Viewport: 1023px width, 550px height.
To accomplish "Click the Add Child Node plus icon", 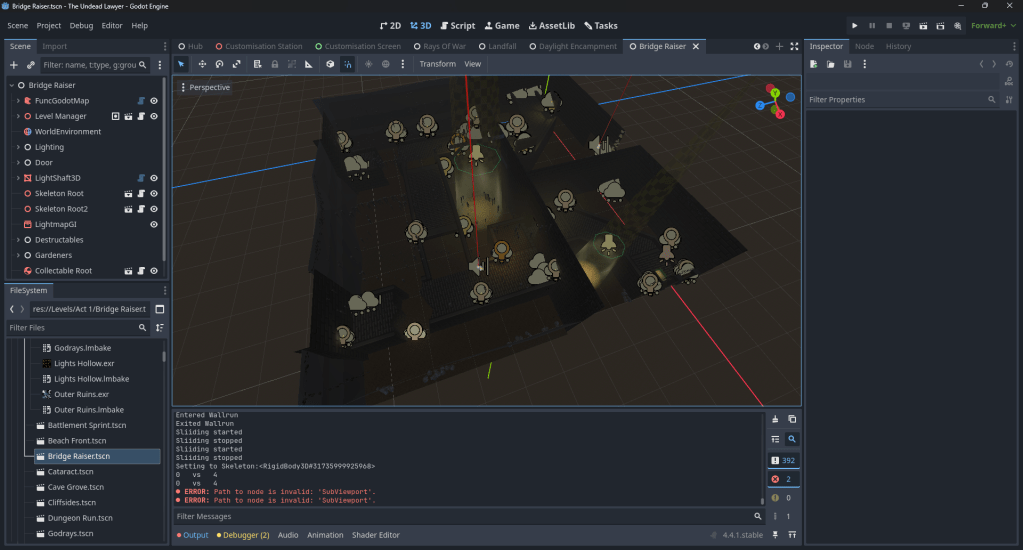I will 14,65.
